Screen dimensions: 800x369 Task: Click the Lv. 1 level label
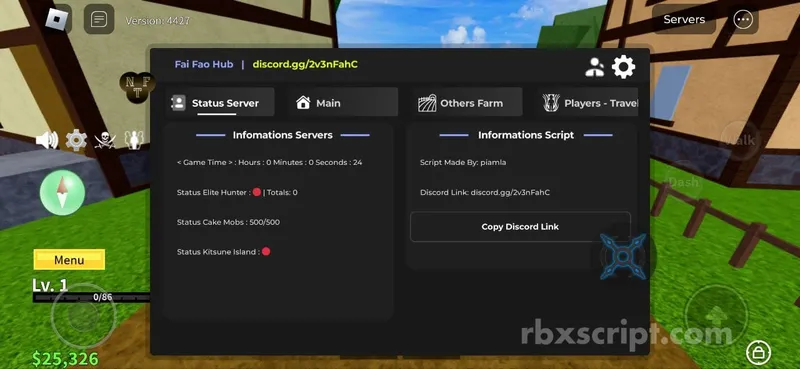click(50, 285)
